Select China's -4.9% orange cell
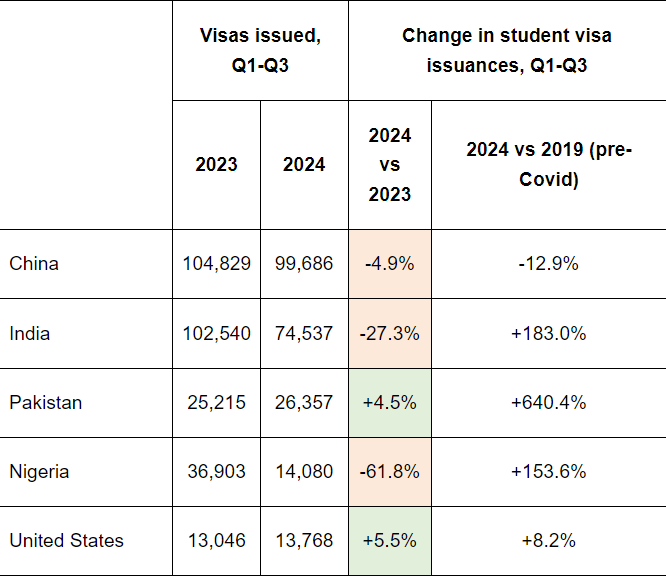 click(x=390, y=264)
